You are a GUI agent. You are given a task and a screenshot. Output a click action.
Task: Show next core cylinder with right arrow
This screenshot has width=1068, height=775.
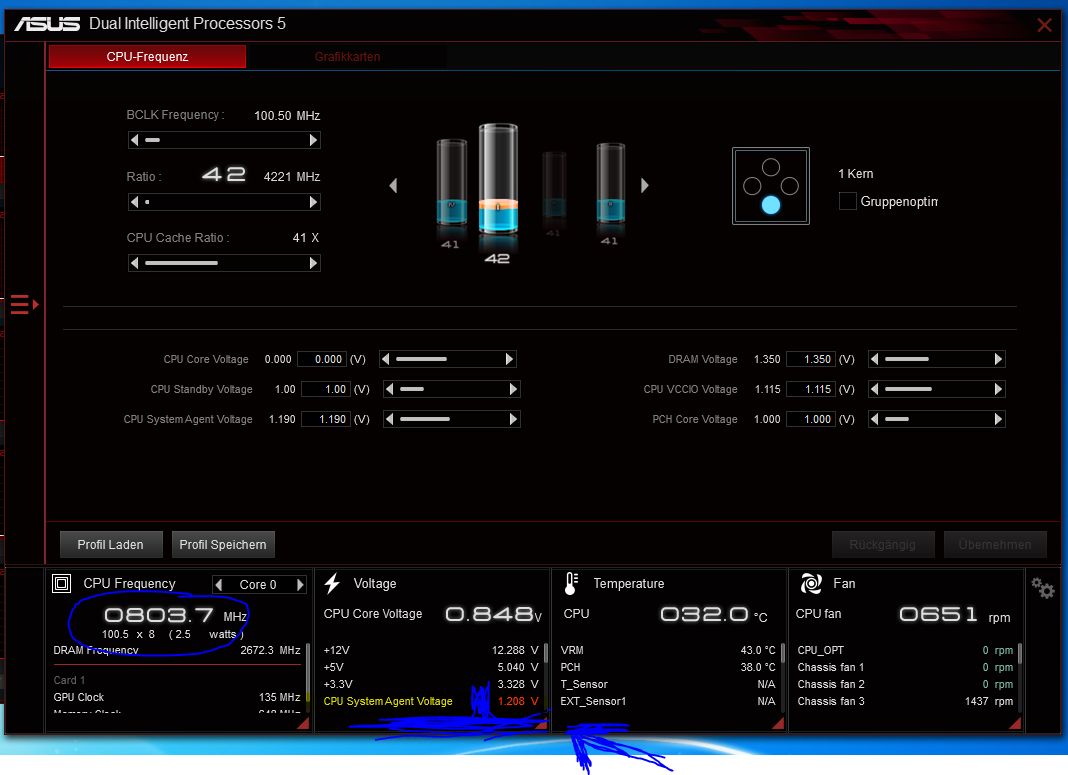tap(644, 185)
